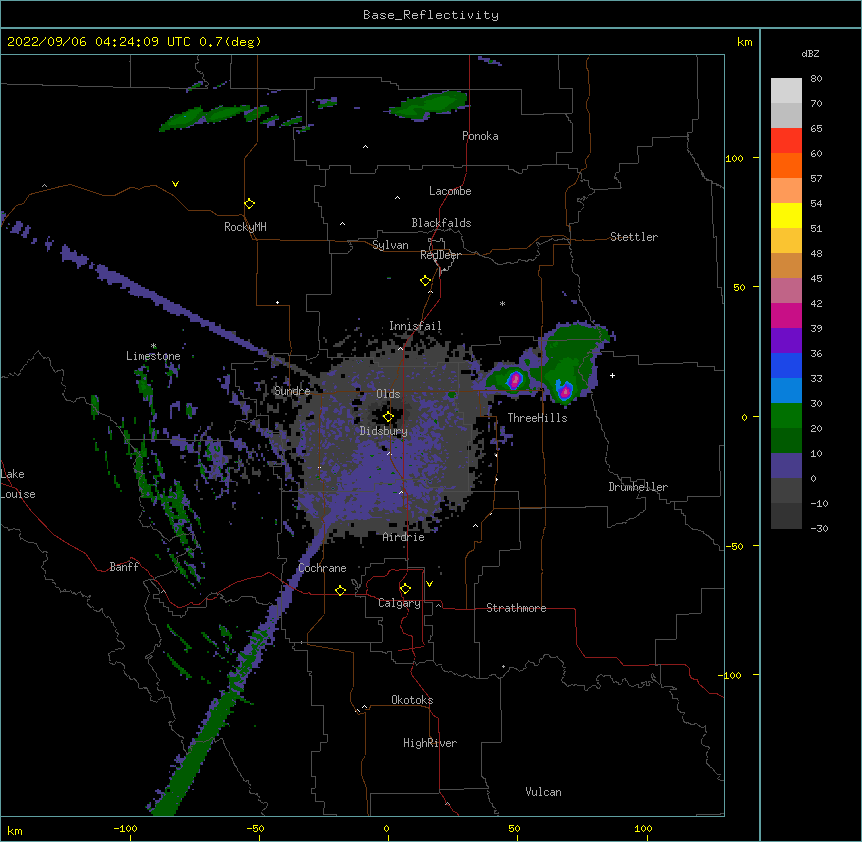
Task: Click the Ponoka city label
Action: tap(480, 136)
